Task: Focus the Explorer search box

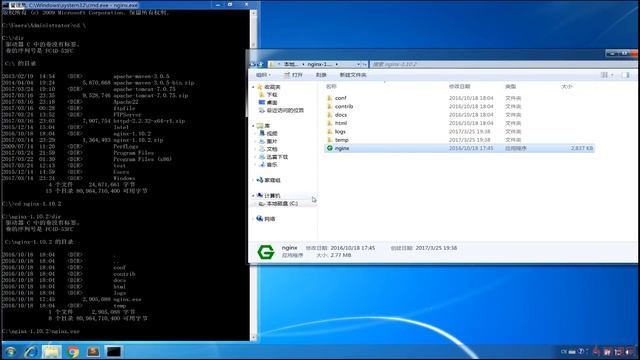Action: 503,64
